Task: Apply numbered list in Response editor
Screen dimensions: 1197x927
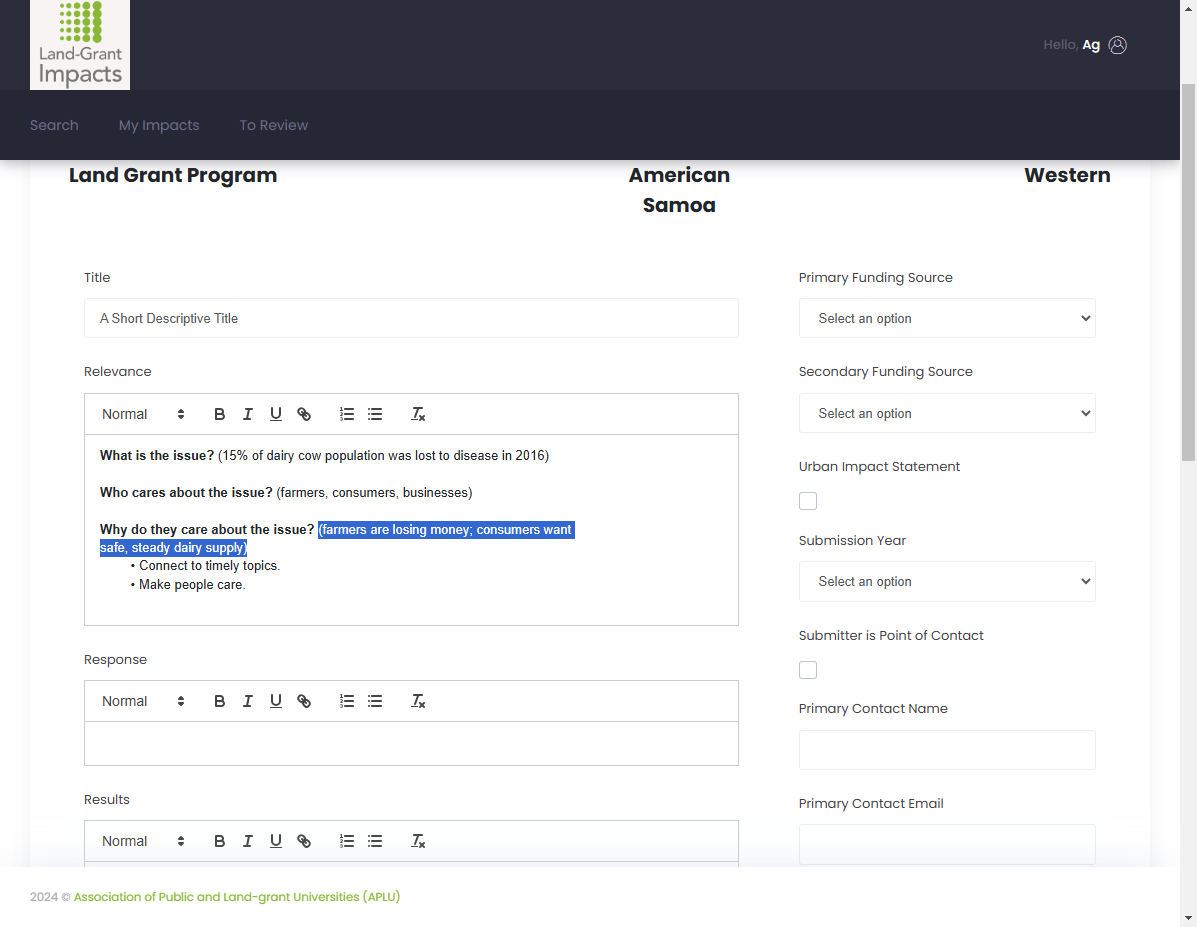Action: coord(347,701)
